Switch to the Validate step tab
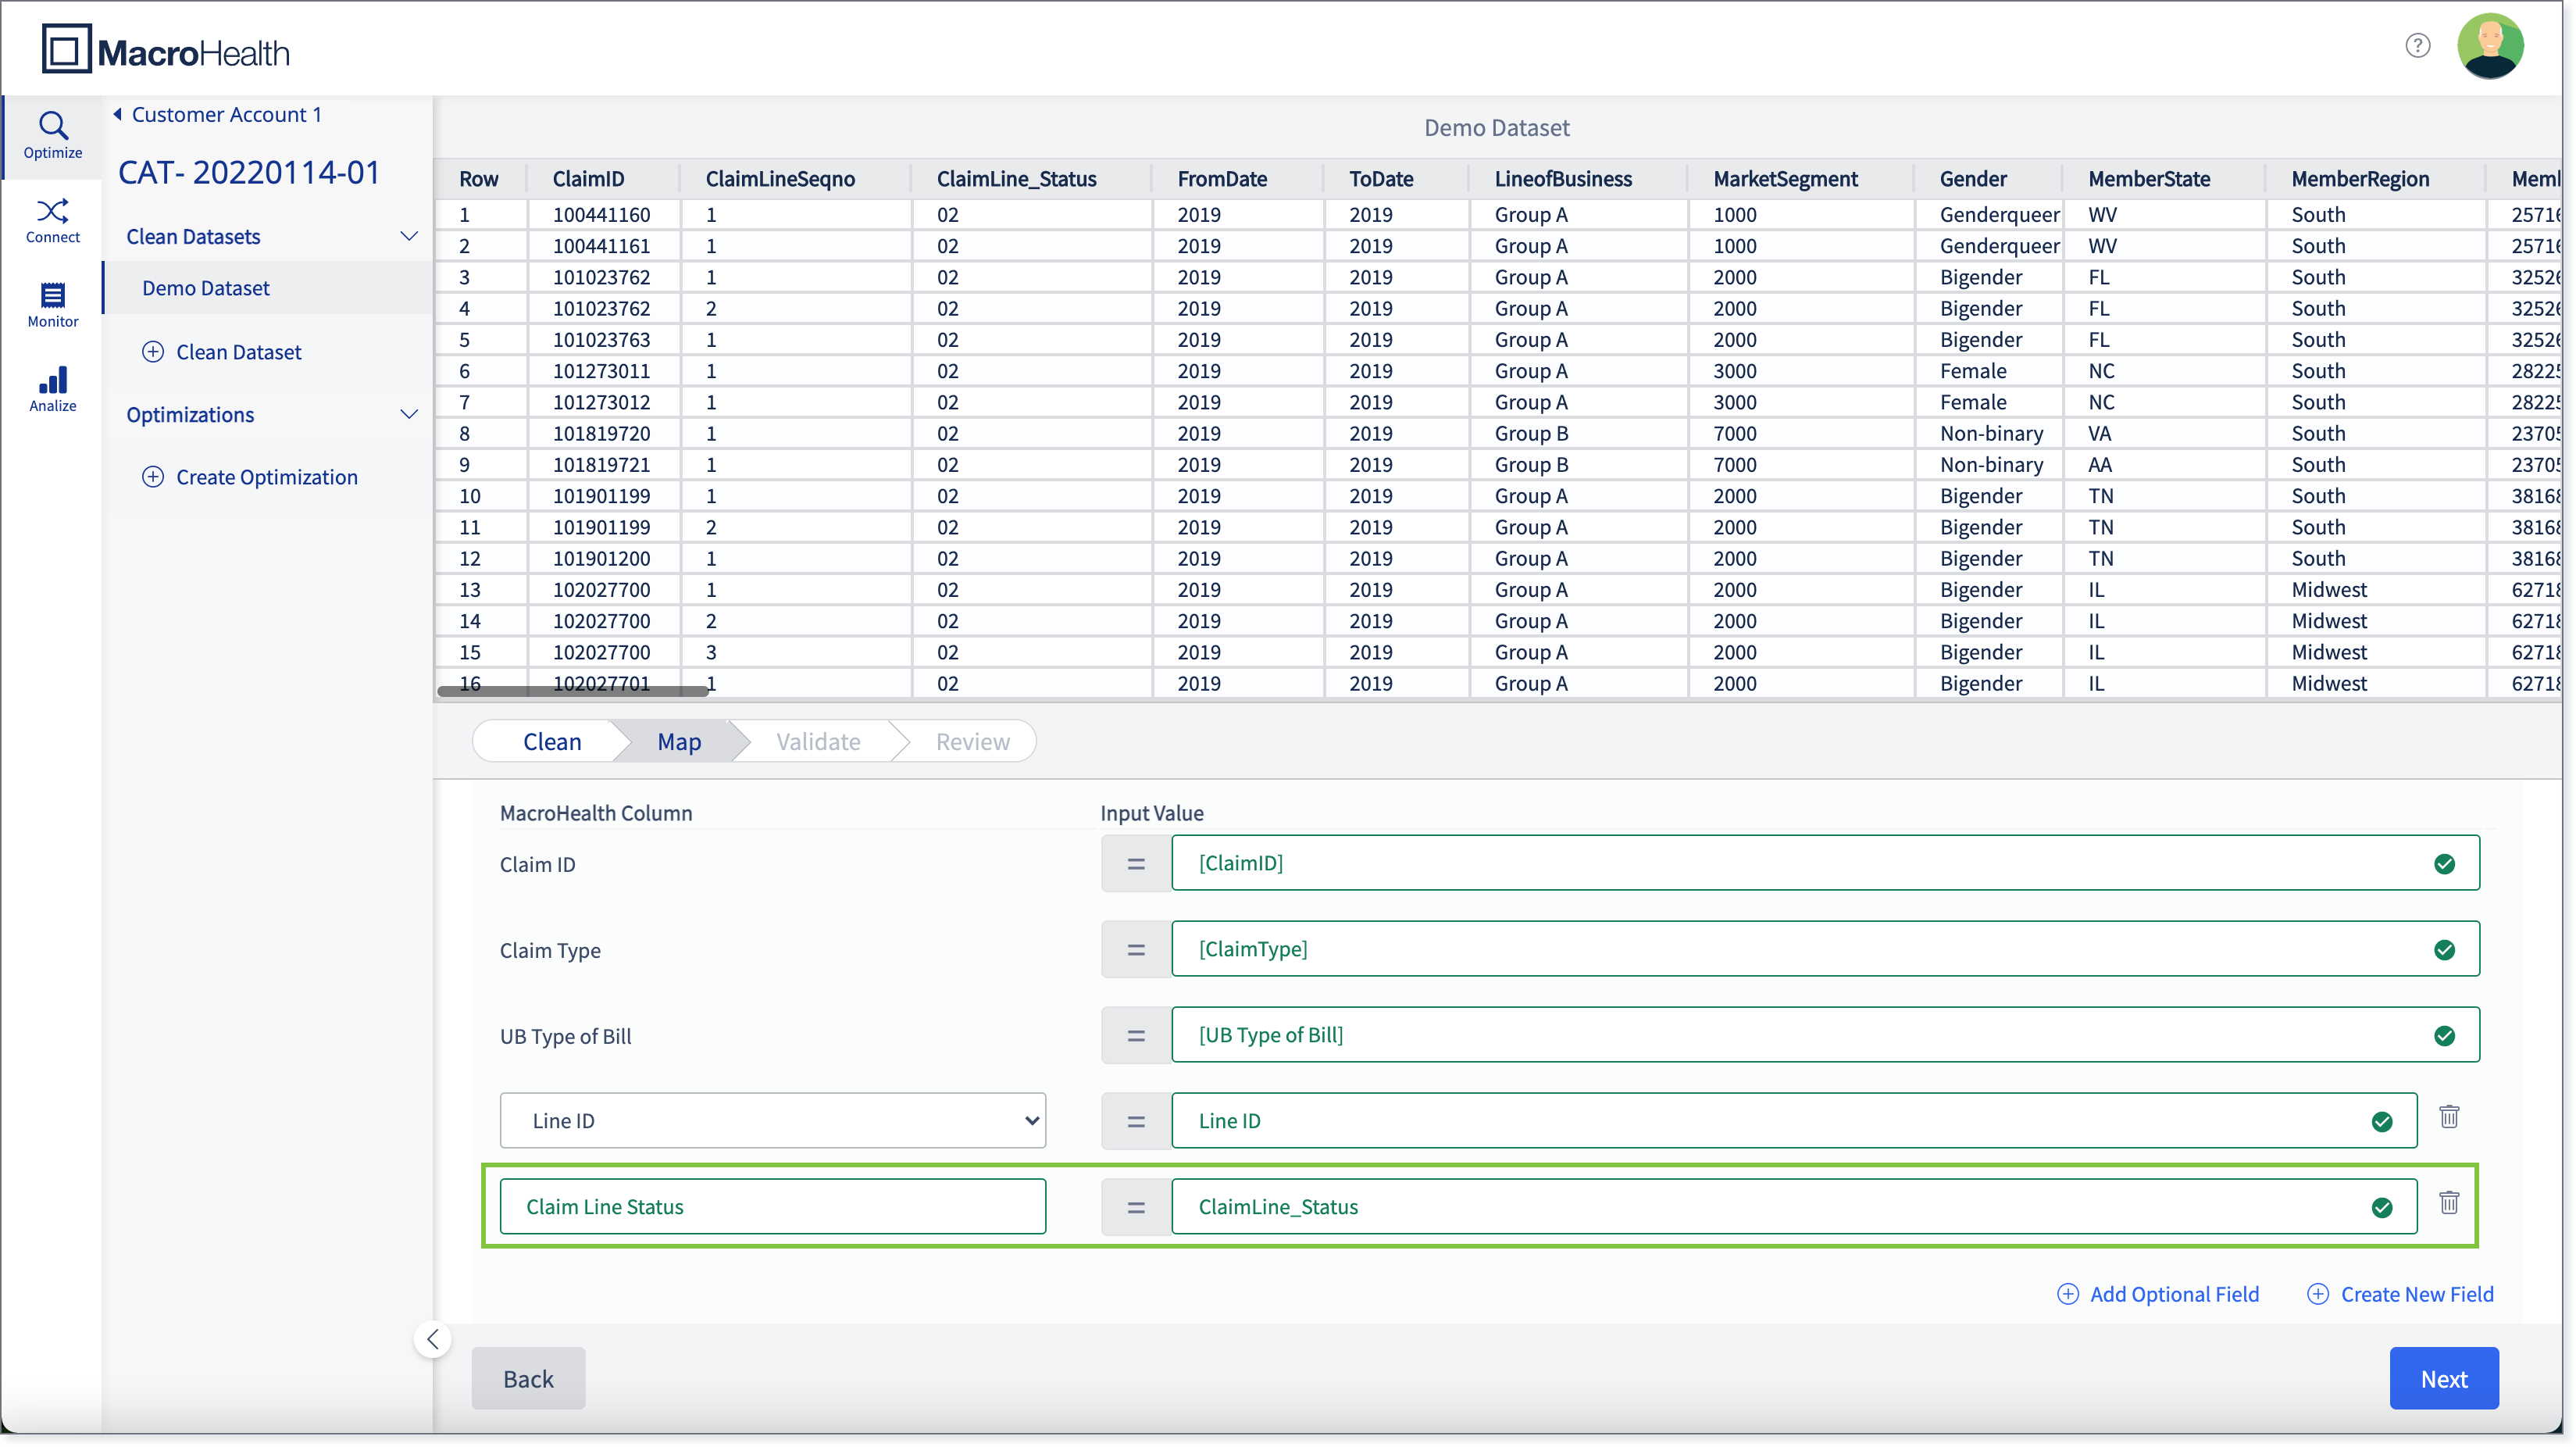 [x=818, y=741]
